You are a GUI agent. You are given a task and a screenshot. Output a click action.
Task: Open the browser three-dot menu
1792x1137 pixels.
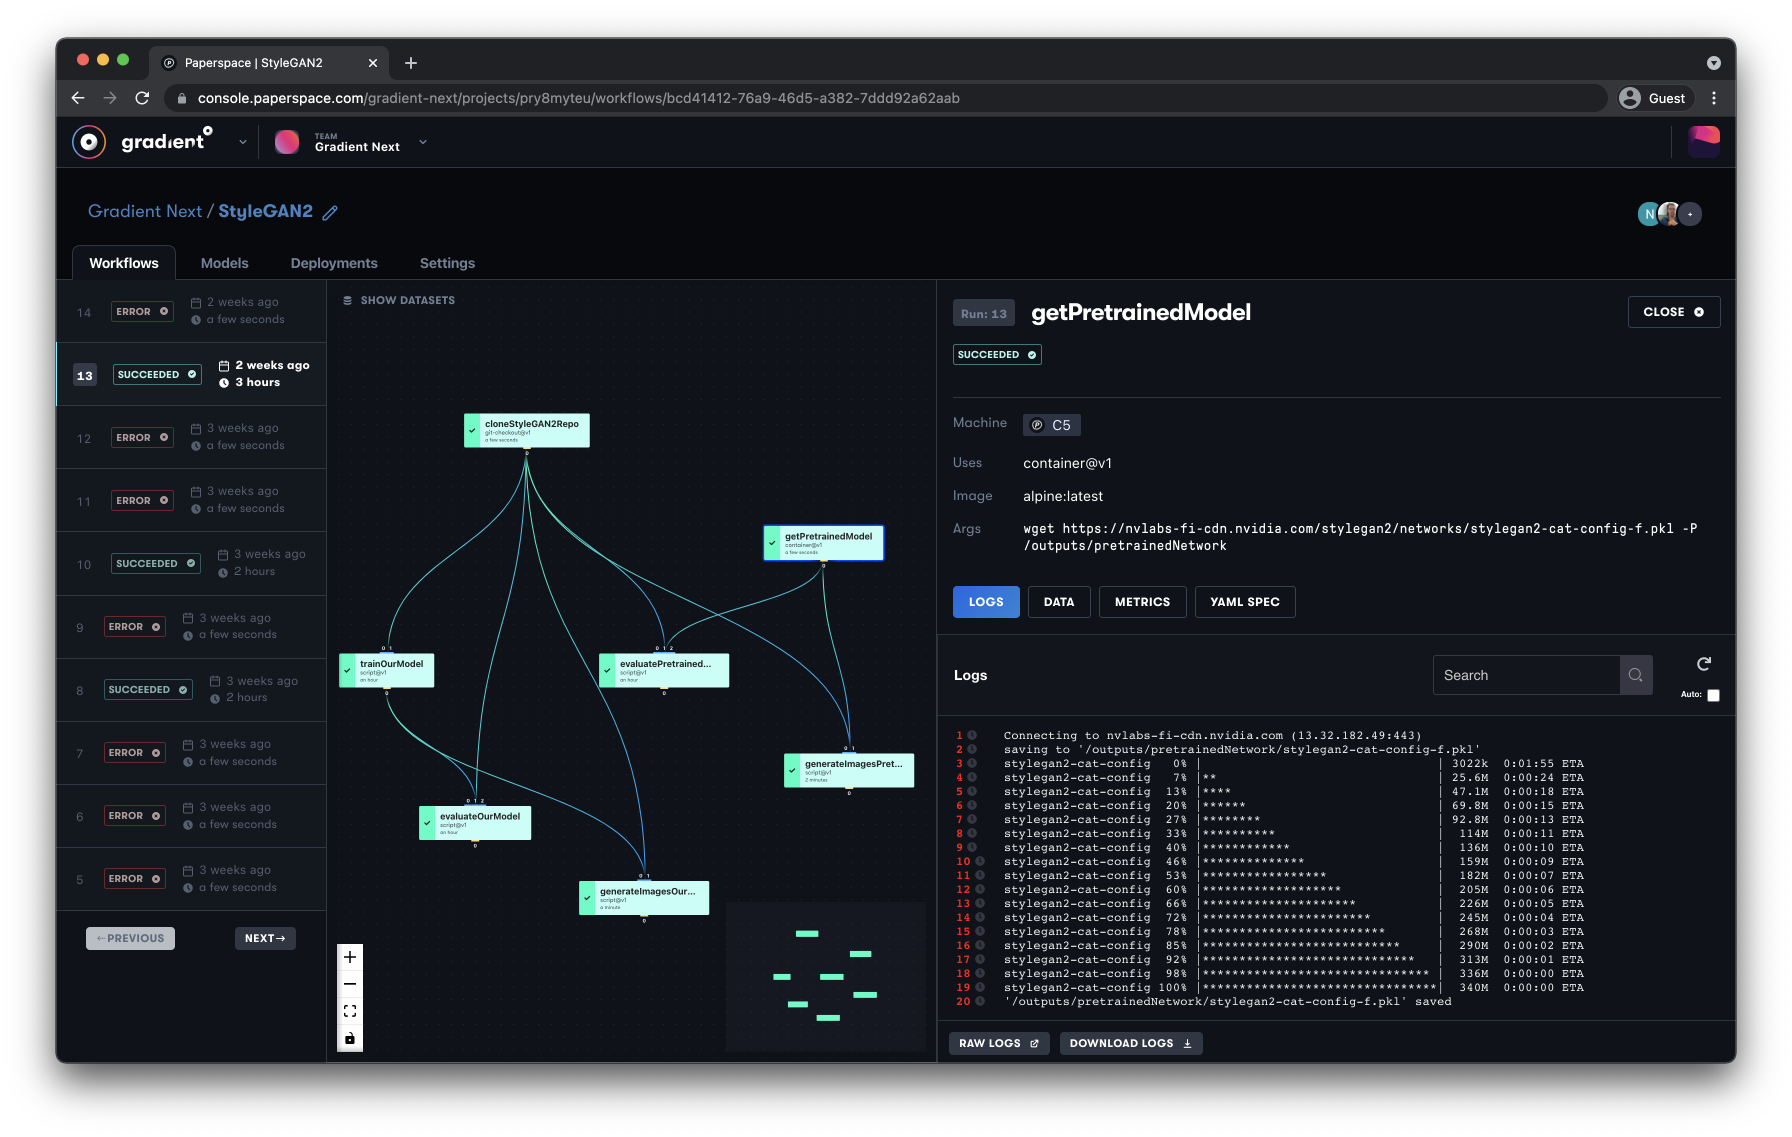[x=1714, y=98]
